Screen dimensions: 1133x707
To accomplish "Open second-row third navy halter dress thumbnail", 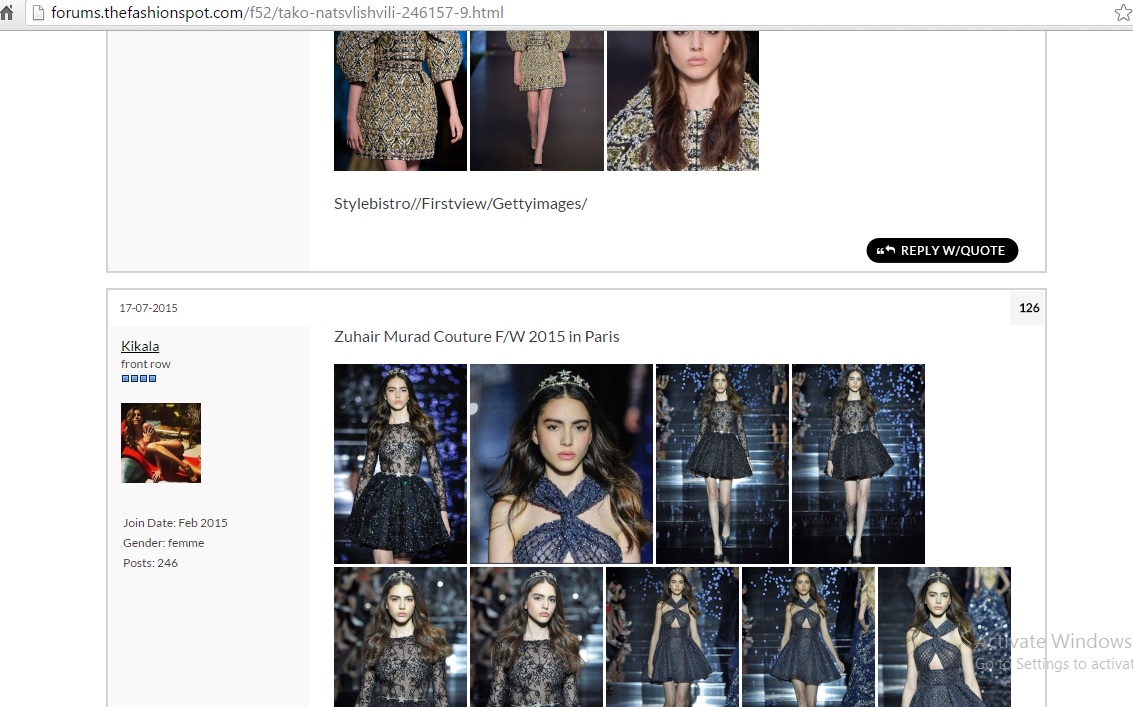I will pyautogui.click(x=673, y=637).
